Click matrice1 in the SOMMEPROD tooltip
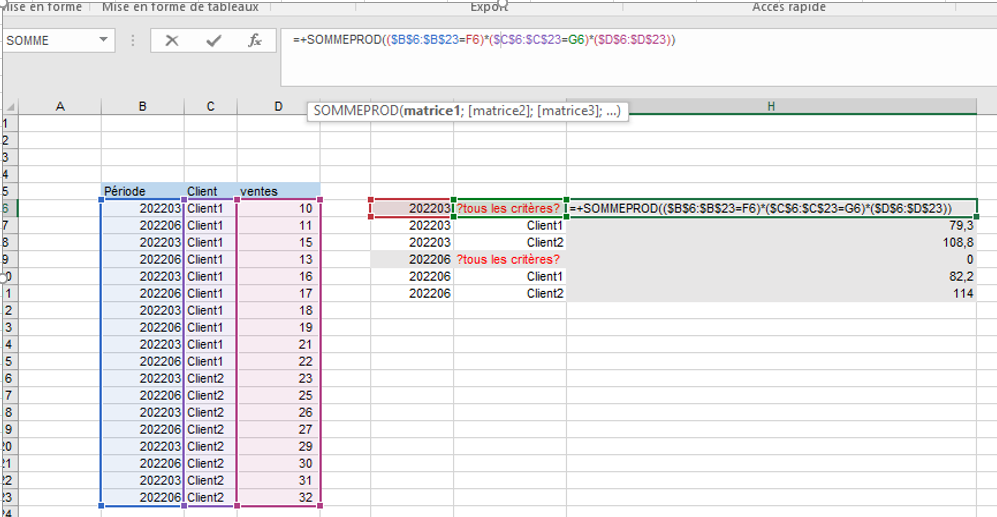 click(x=432, y=111)
